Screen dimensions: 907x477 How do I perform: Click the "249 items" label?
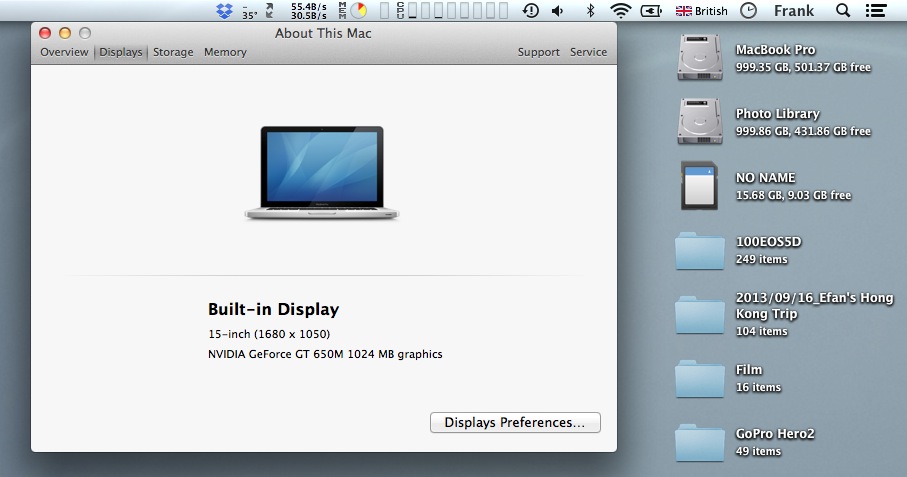(761, 260)
